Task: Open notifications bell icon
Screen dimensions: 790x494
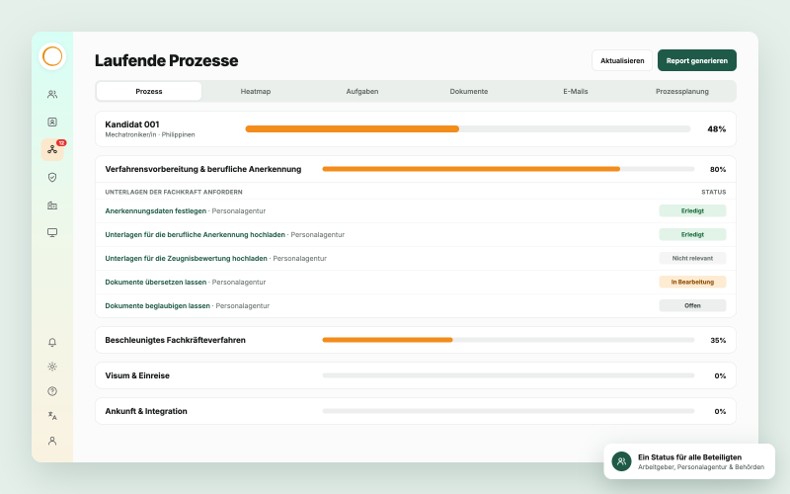Action: pos(52,342)
